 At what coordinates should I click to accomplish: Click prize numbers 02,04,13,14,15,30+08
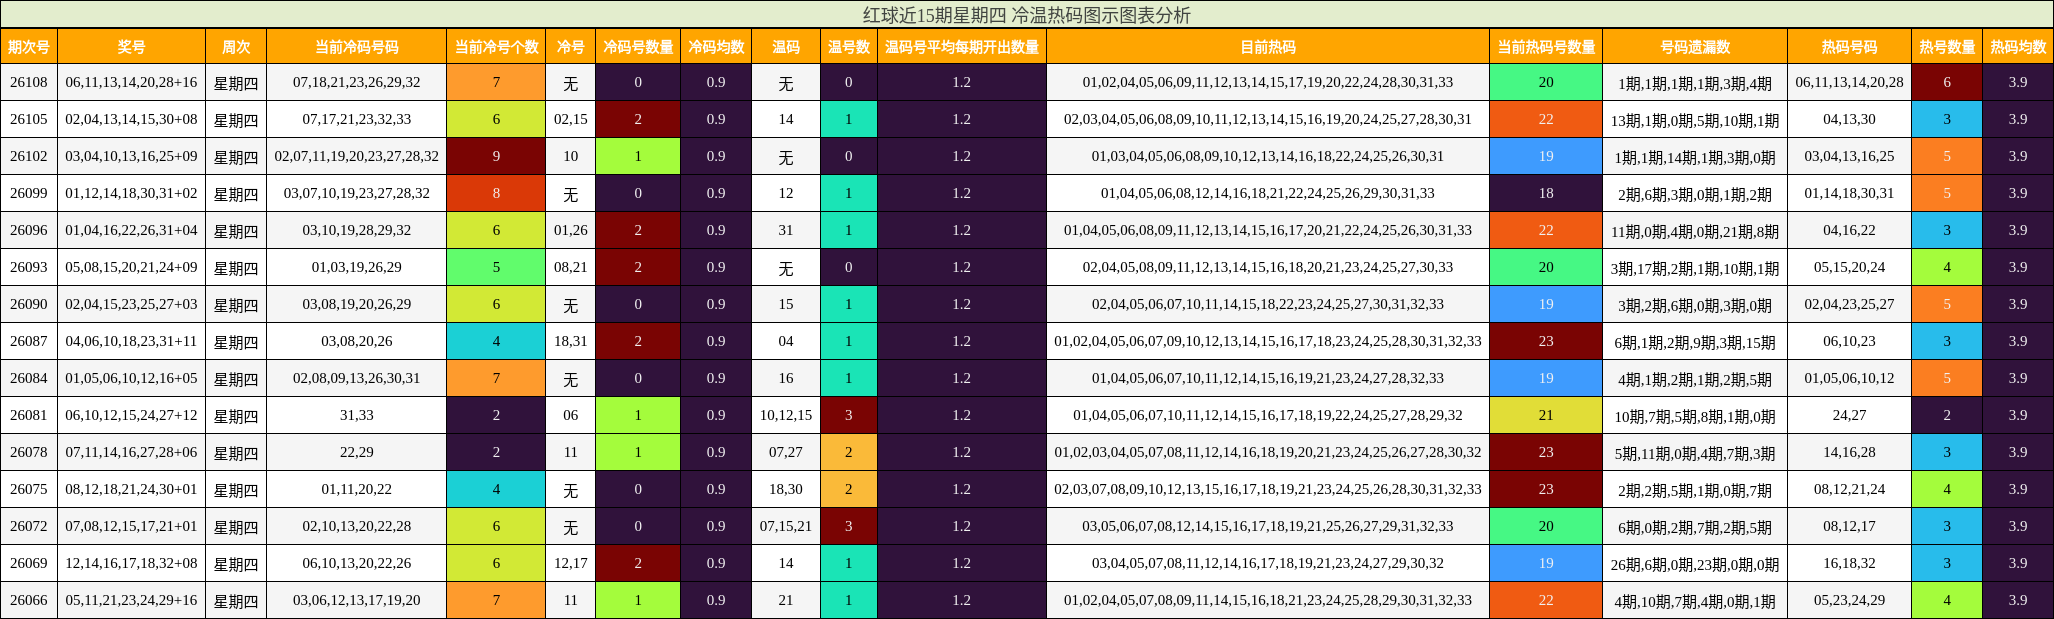point(132,119)
